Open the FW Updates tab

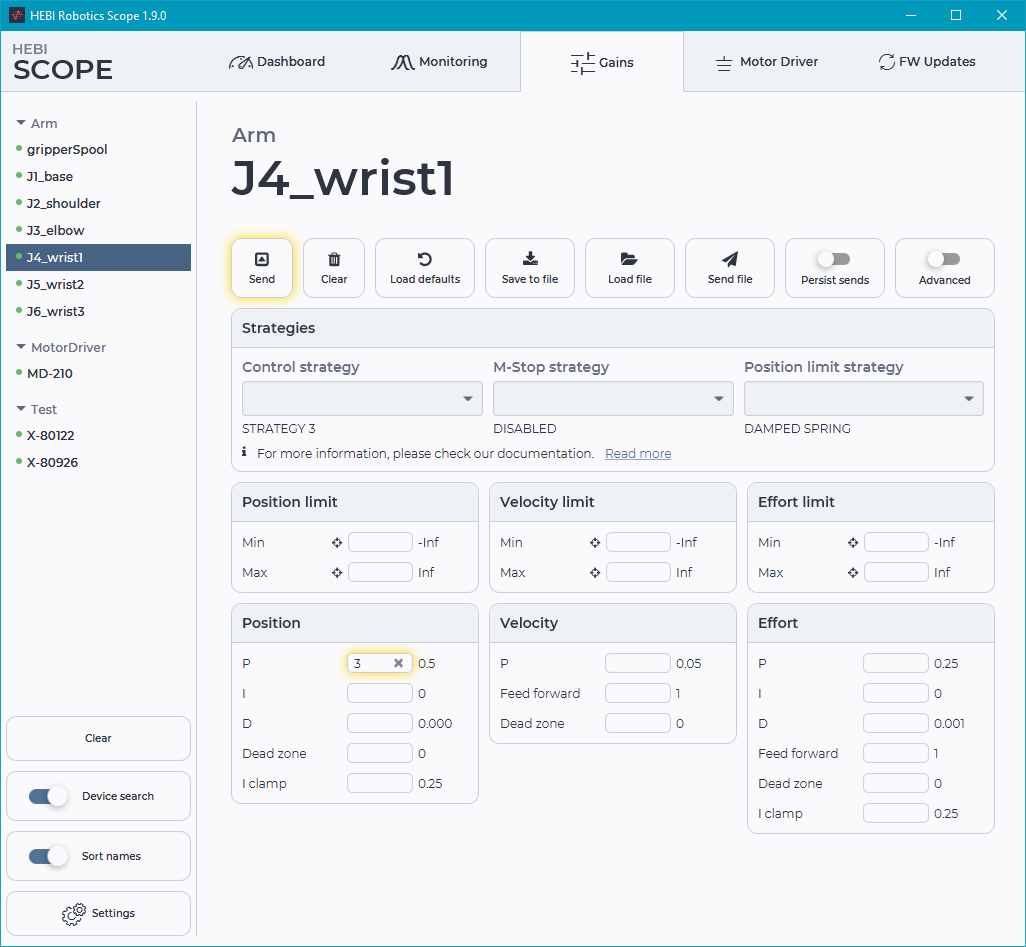click(x=926, y=62)
